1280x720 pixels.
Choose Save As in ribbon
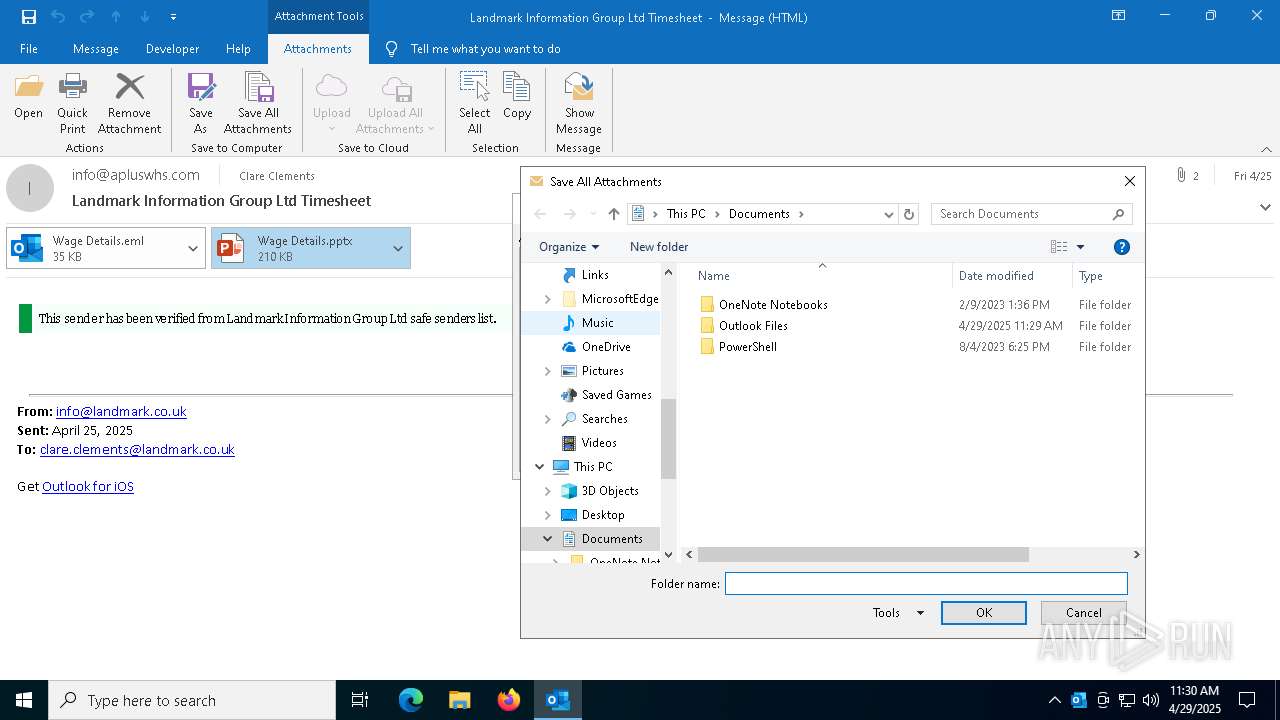pos(201,103)
